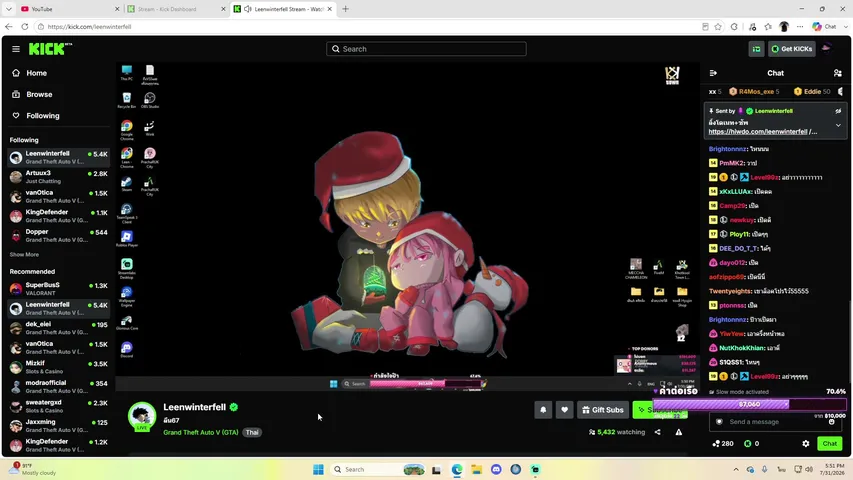853x480 pixels.
Task: Open Browse in the sidebar
Action: tap(33, 94)
